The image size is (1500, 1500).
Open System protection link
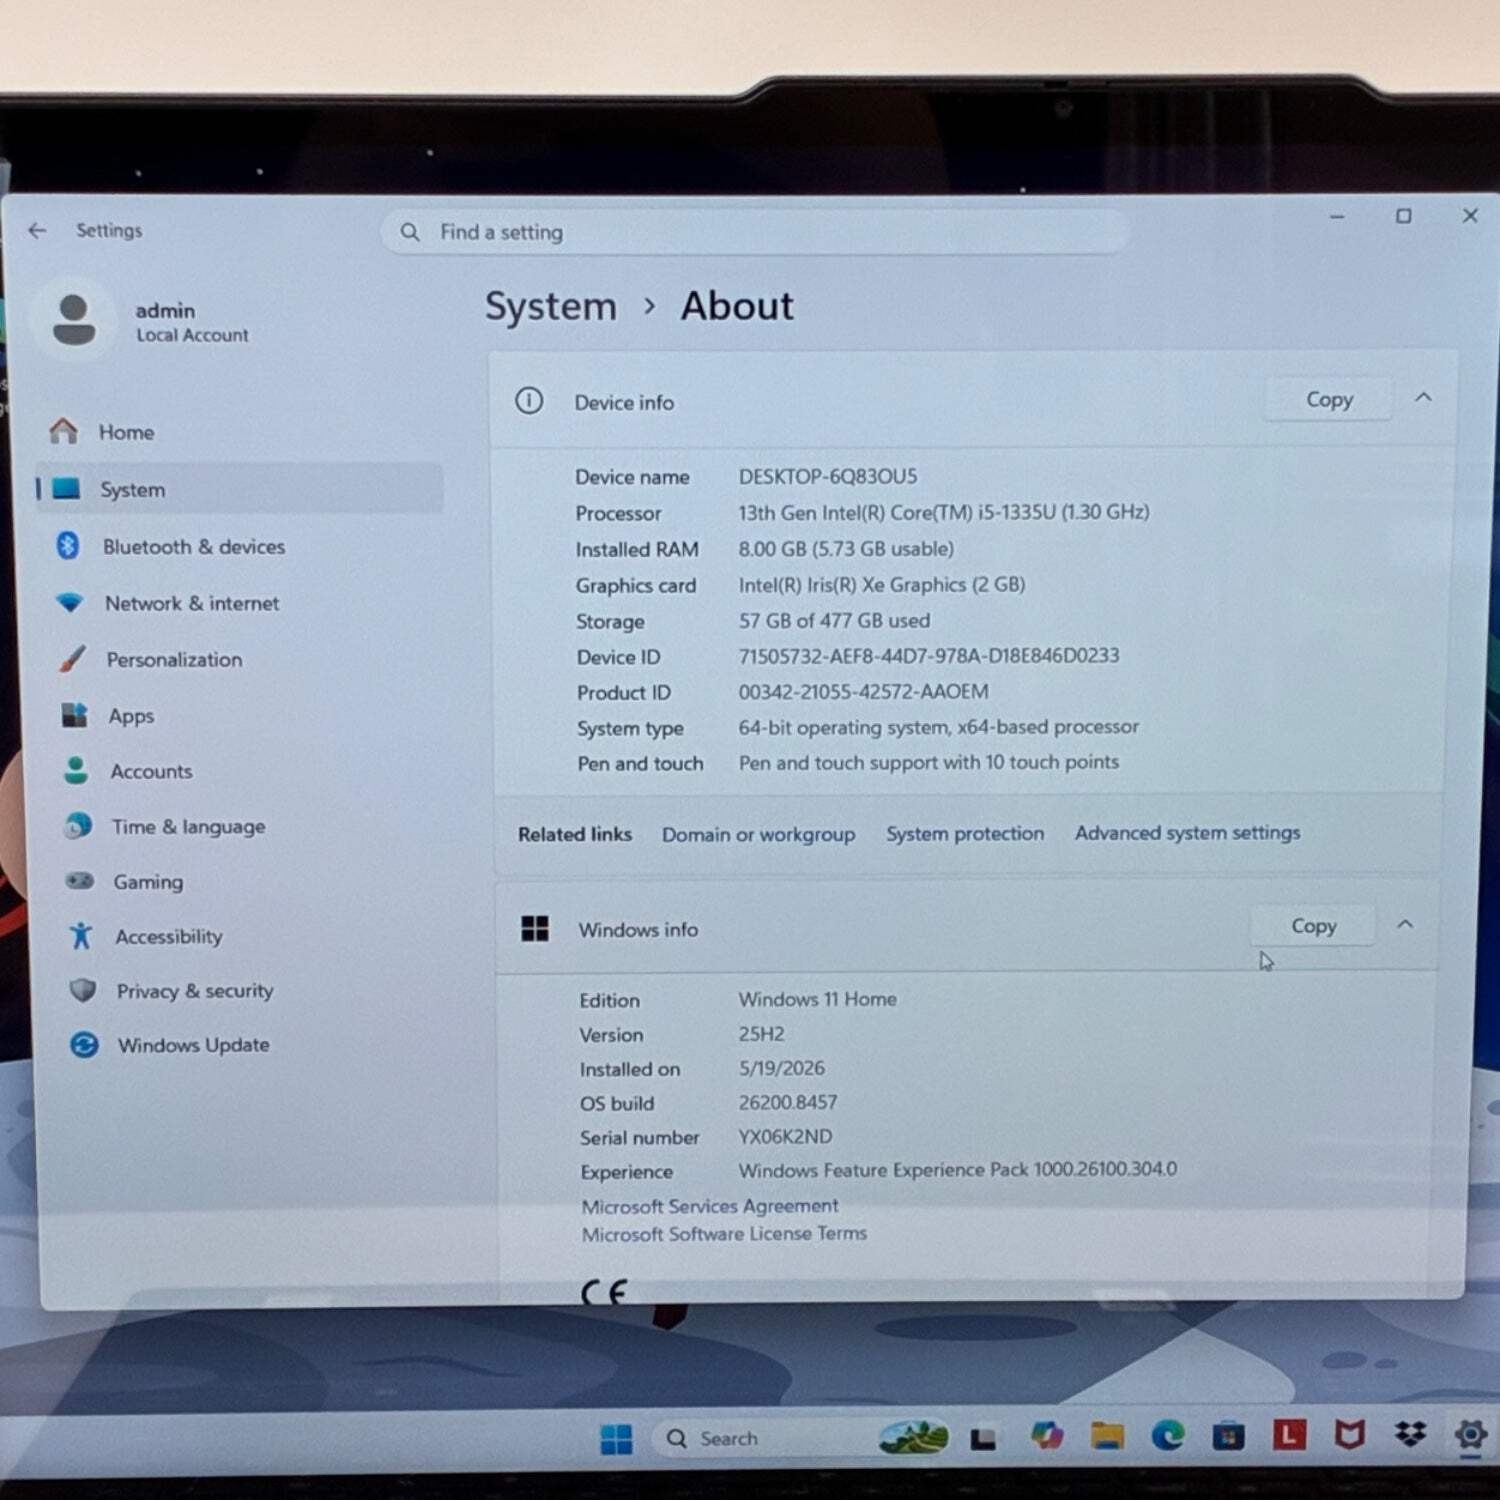[x=965, y=833]
